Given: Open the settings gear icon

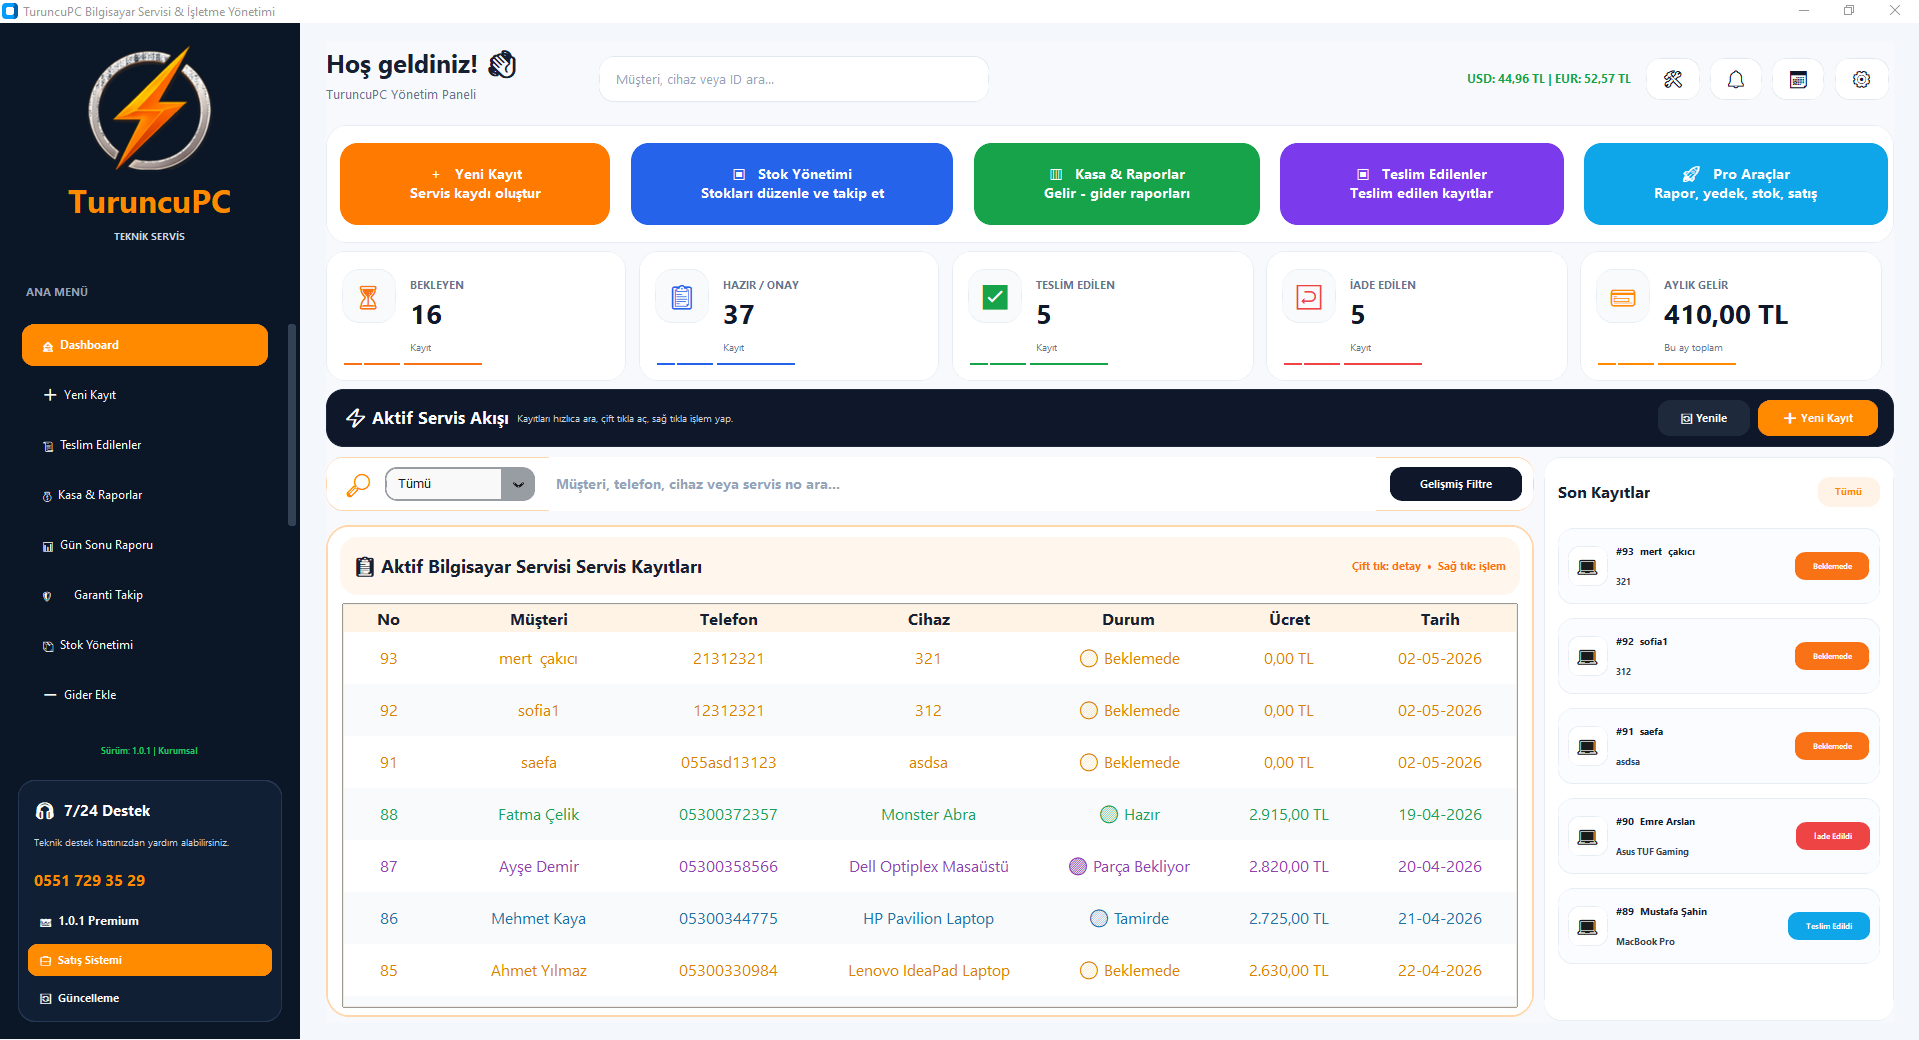Looking at the screenshot, I should [1861, 79].
